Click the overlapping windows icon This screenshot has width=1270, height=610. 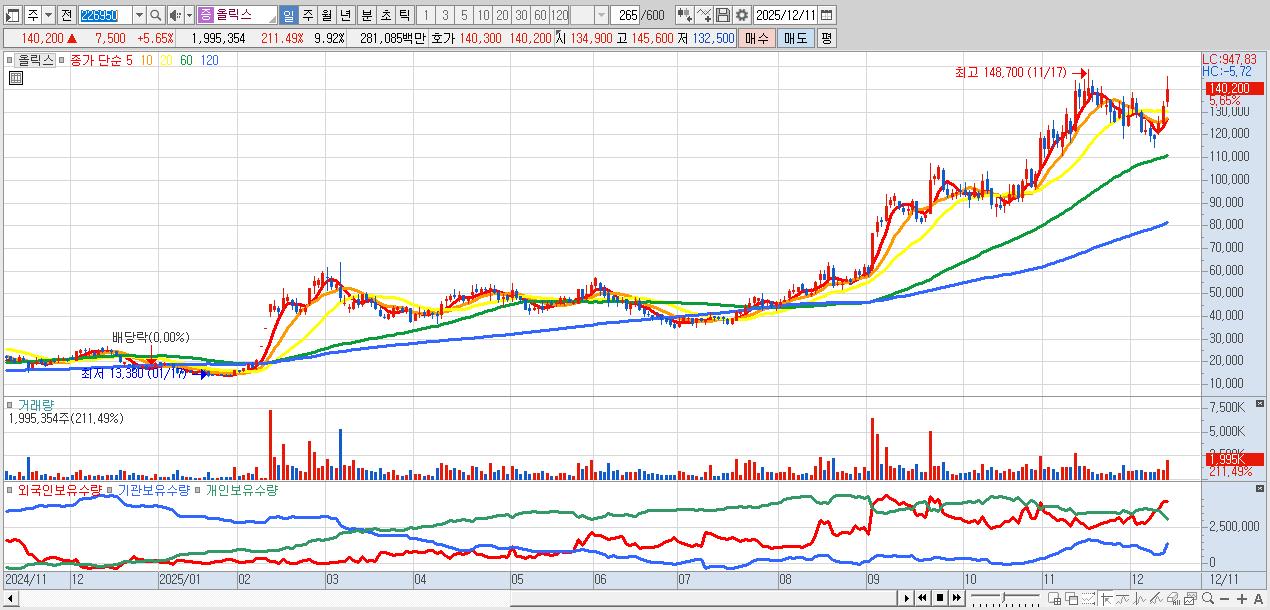[x=1071, y=598]
